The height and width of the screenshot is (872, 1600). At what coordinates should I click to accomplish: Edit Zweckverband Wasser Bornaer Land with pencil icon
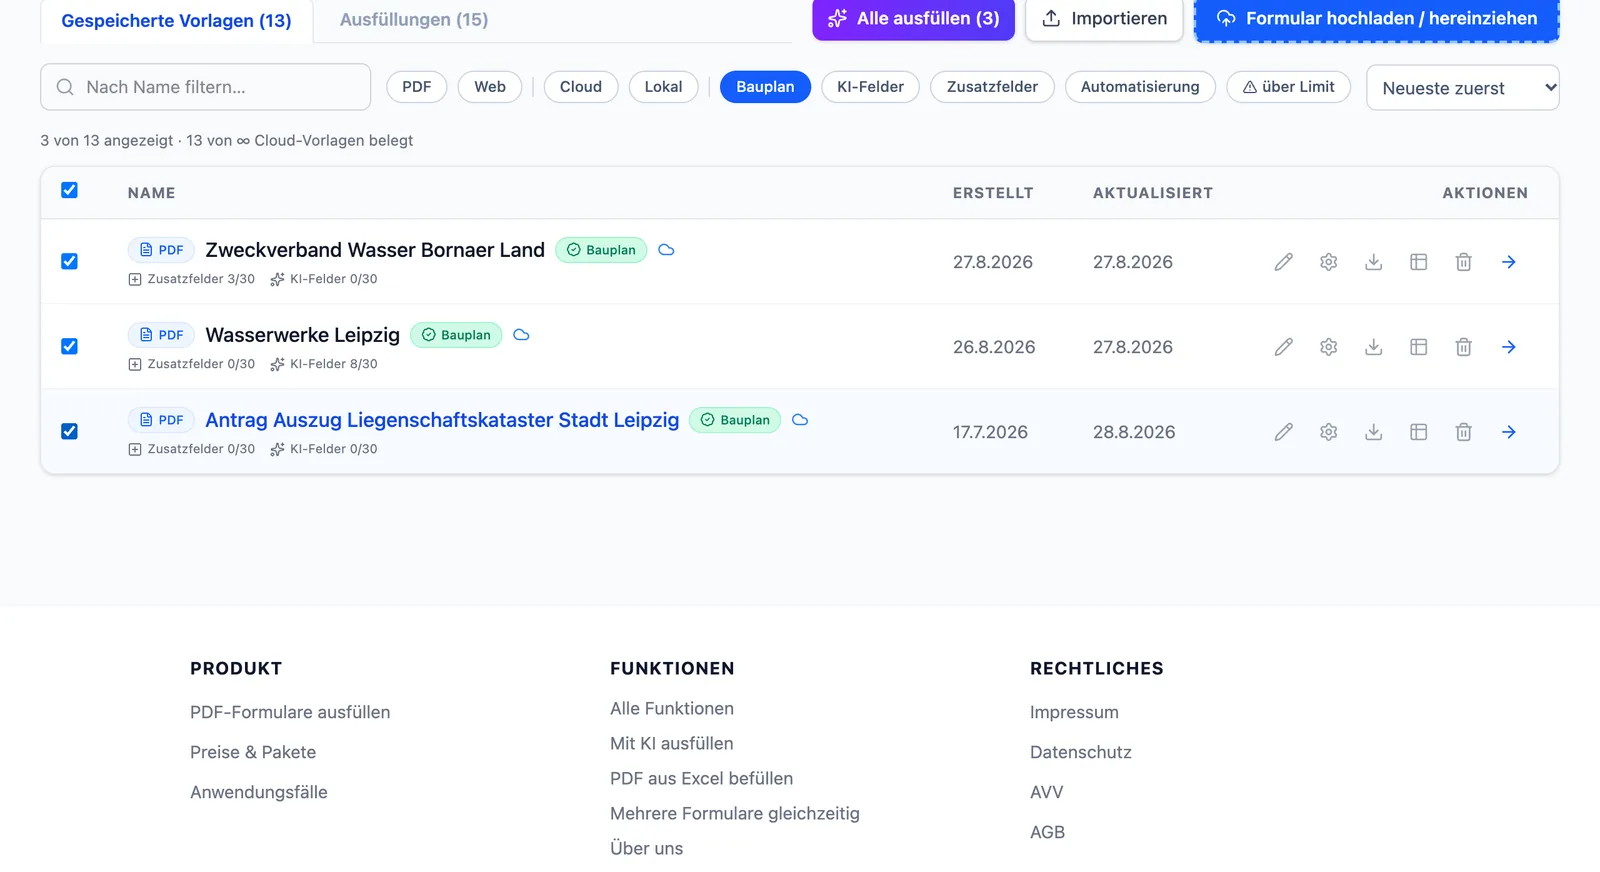[x=1283, y=262]
